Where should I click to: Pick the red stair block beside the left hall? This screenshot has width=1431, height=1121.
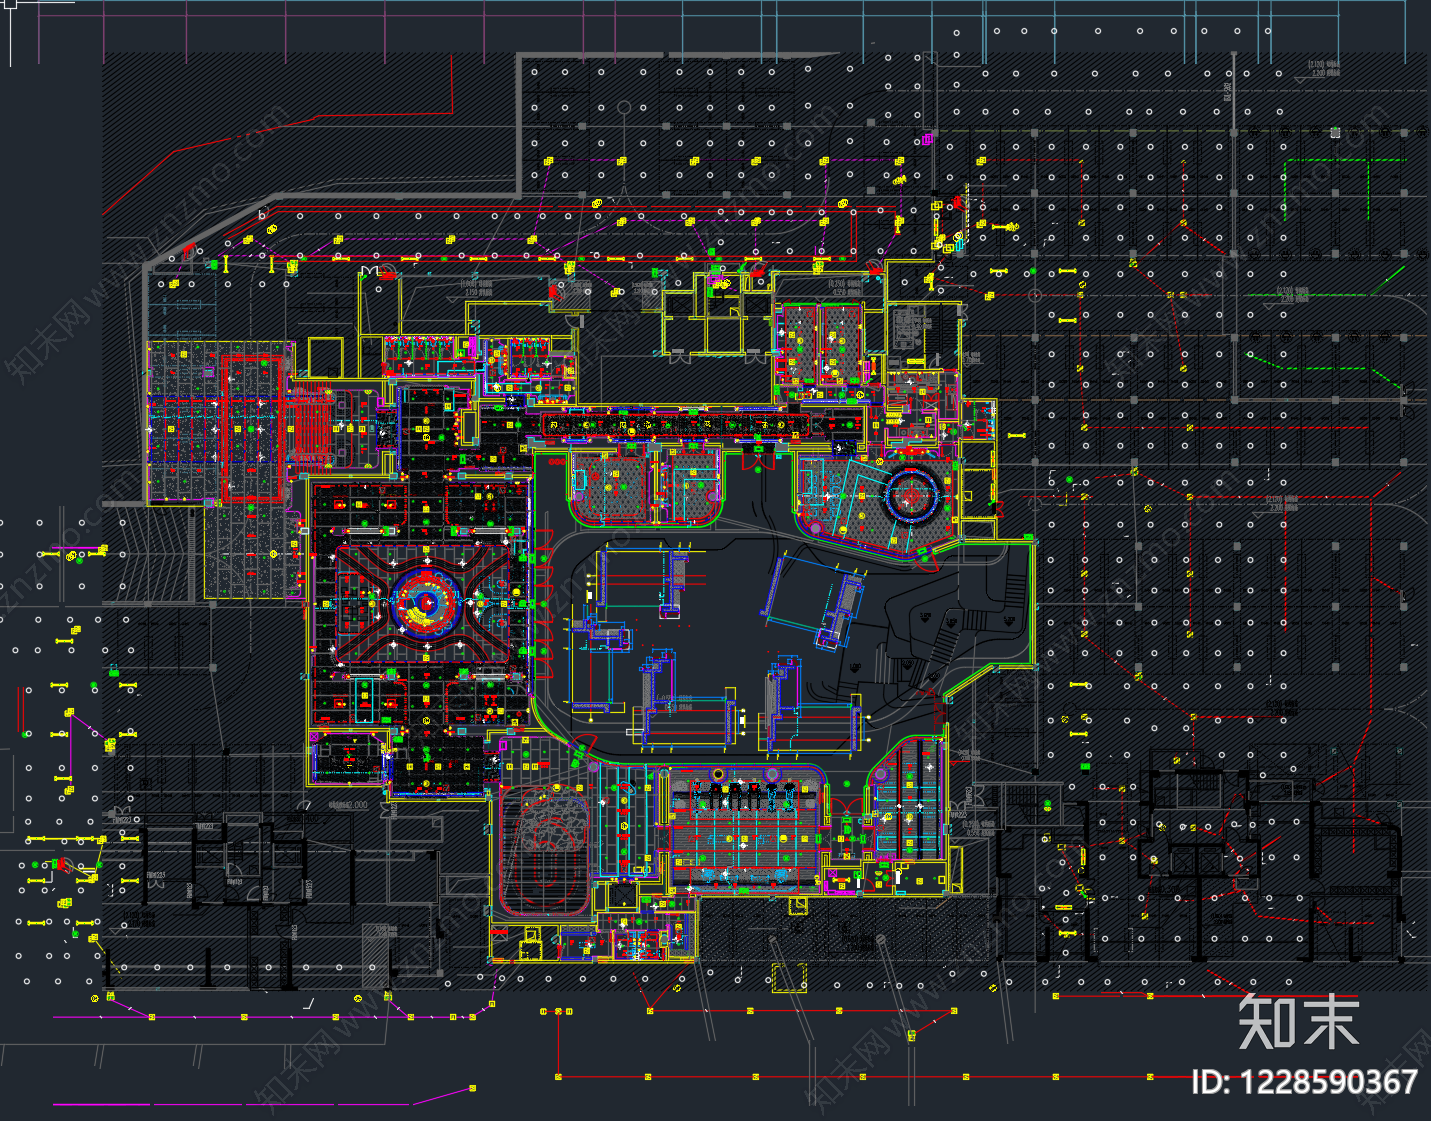coord(312,429)
